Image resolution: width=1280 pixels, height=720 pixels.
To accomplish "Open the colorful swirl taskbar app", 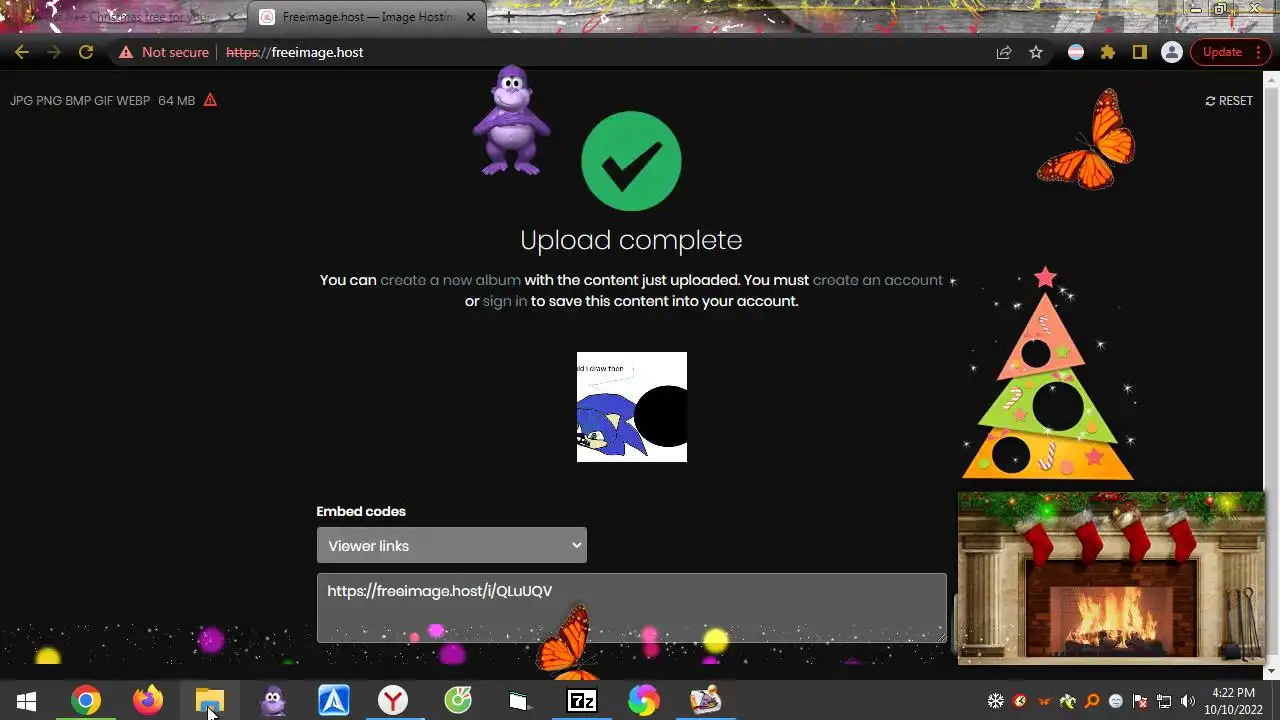I will [x=644, y=701].
